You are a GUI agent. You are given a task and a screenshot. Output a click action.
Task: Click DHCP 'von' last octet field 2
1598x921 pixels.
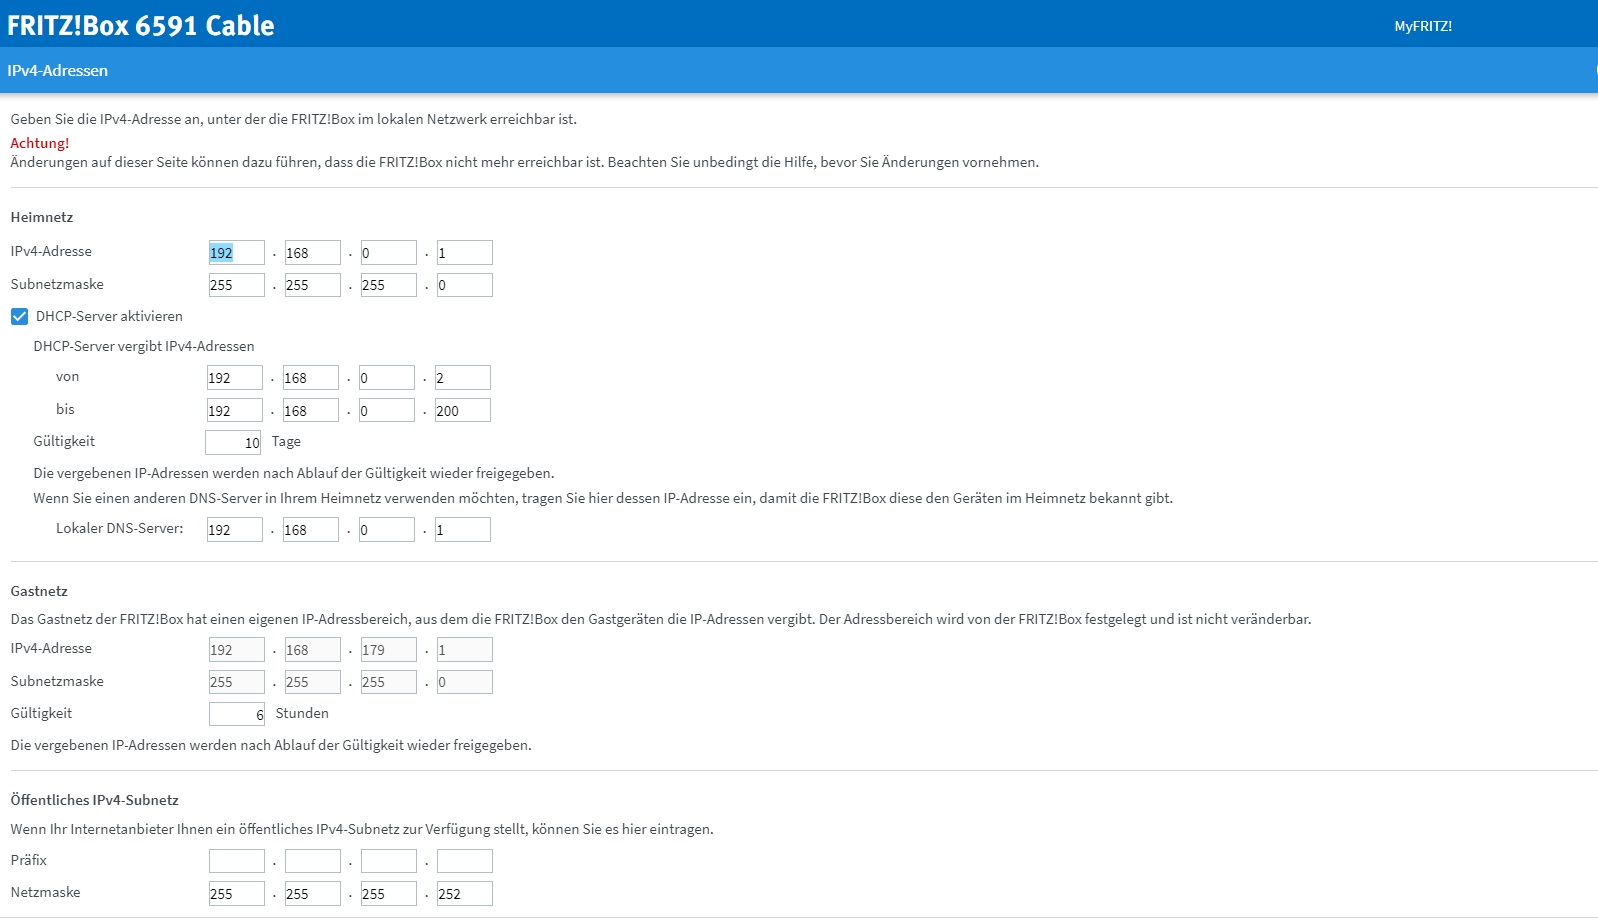click(463, 378)
